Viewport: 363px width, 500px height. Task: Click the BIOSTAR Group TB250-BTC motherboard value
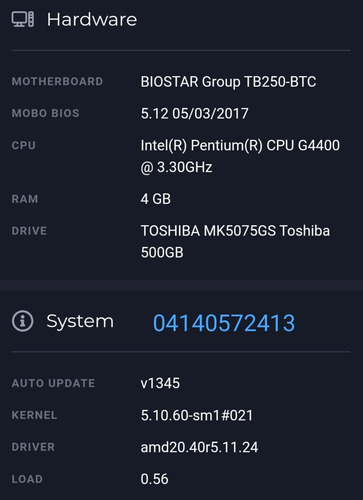pyautogui.click(x=228, y=82)
